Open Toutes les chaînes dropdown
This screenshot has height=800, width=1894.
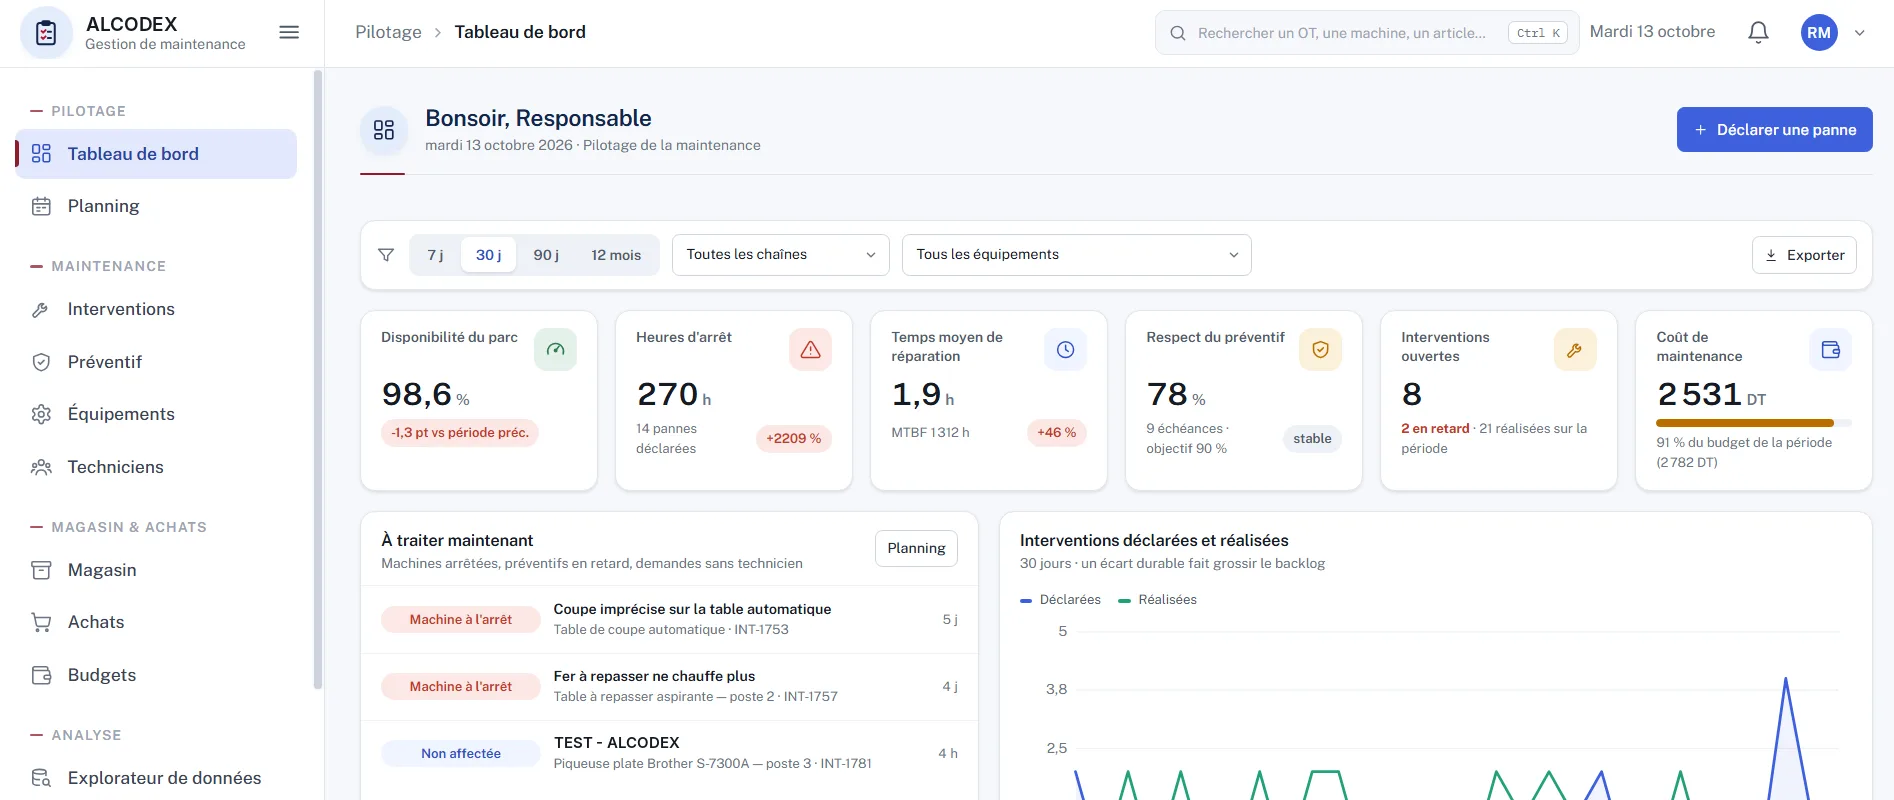[x=781, y=255]
